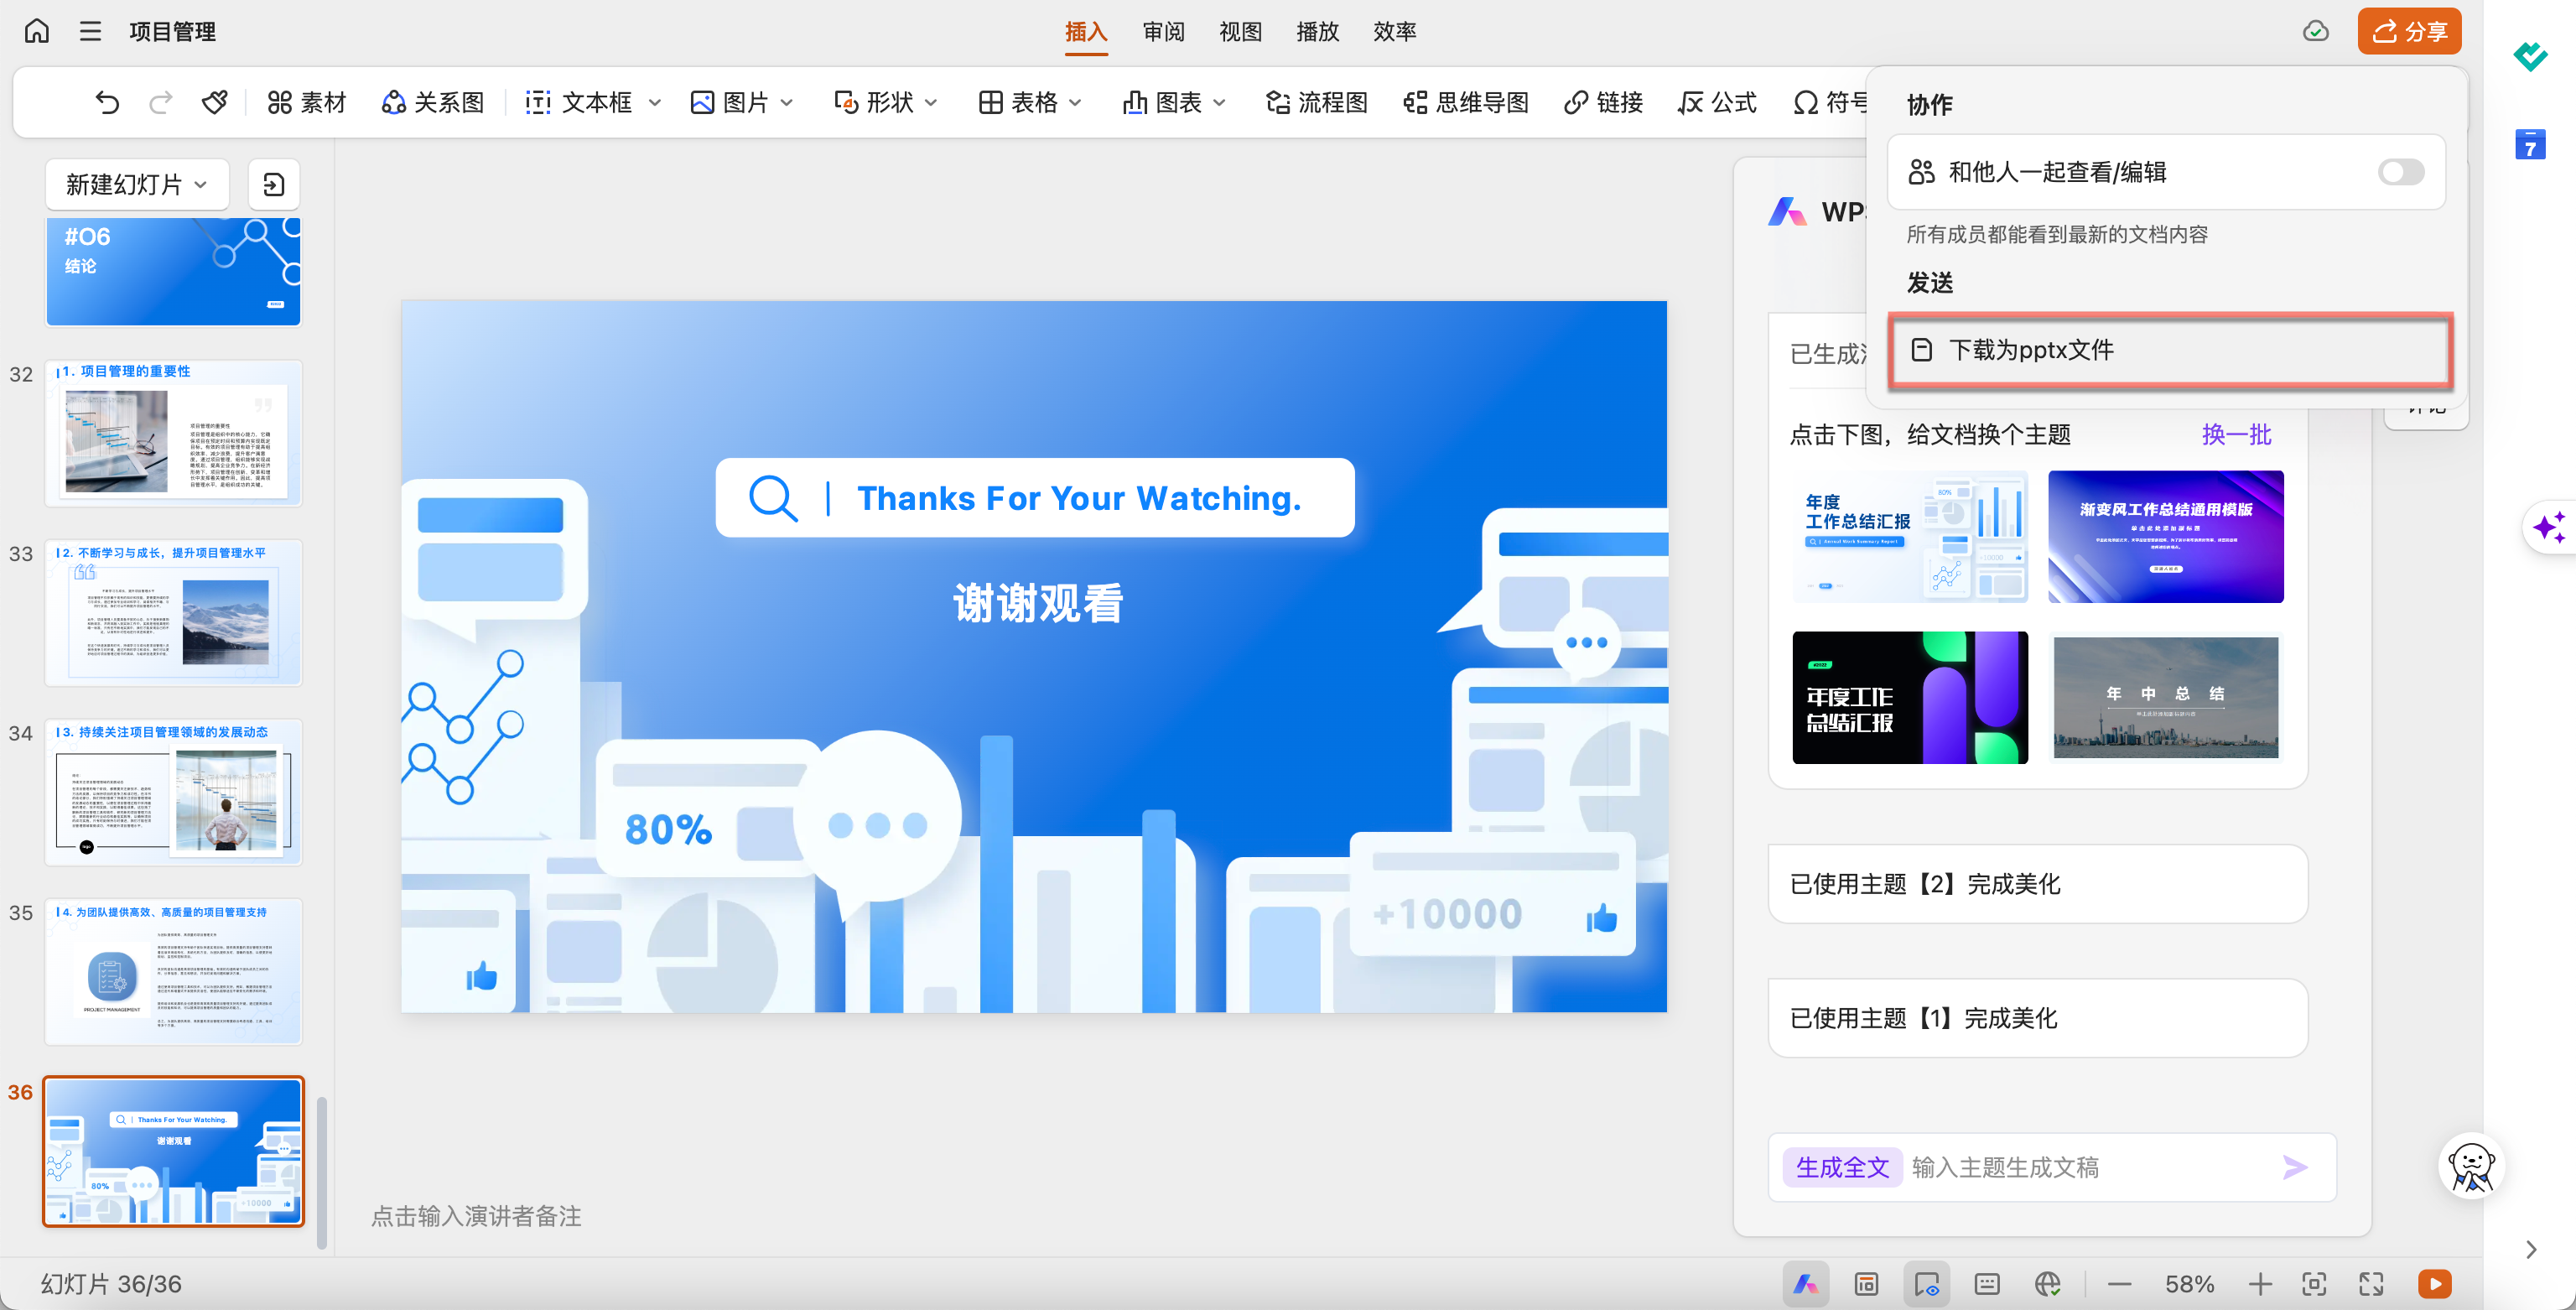Expand the 形状 dropdown arrow

931,102
